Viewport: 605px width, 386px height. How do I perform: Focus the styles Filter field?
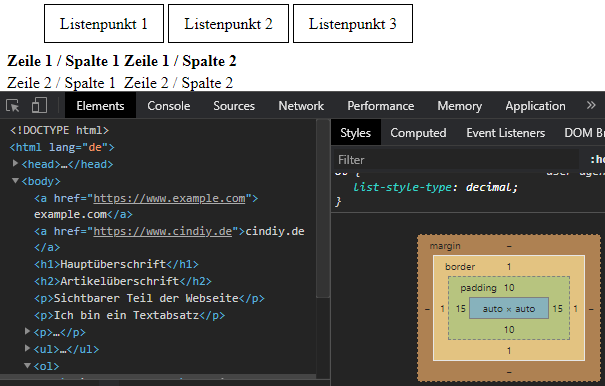pyautogui.click(x=456, y=159)
